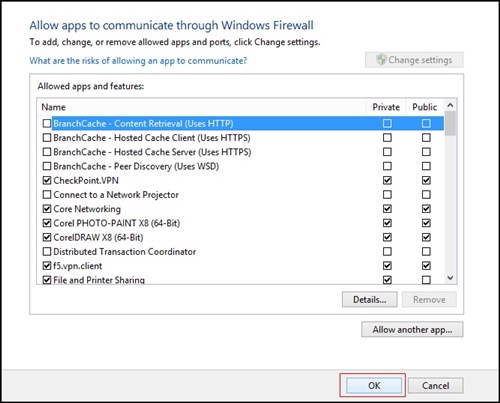500x403 pixels.
Task: Check Public for Distributed Transaction Coordinator
Action: pyautogui.click(x=426, y=251)
